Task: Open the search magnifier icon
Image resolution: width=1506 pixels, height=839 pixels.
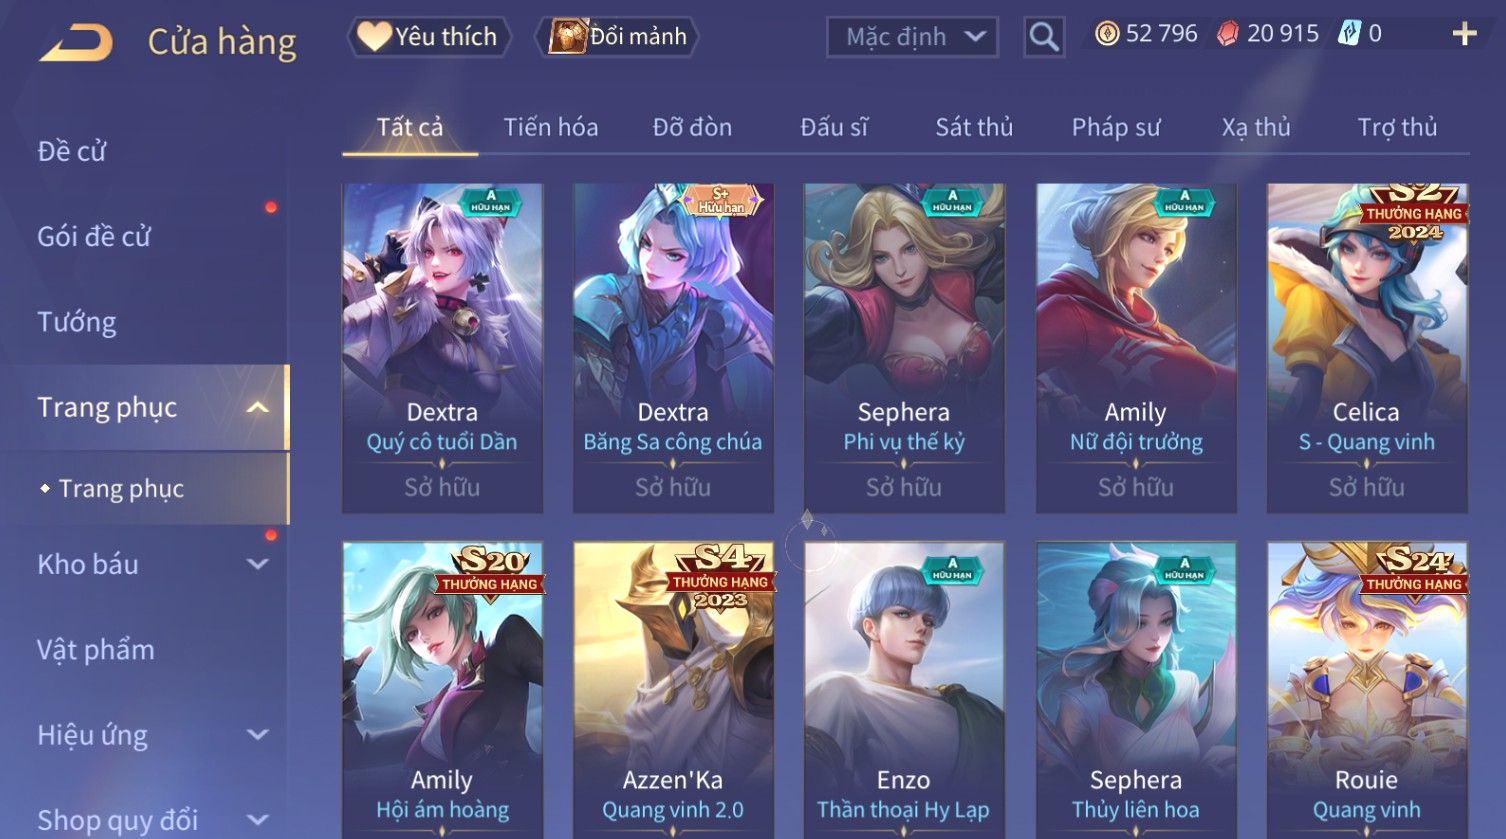Action: tap(1043, 38)
